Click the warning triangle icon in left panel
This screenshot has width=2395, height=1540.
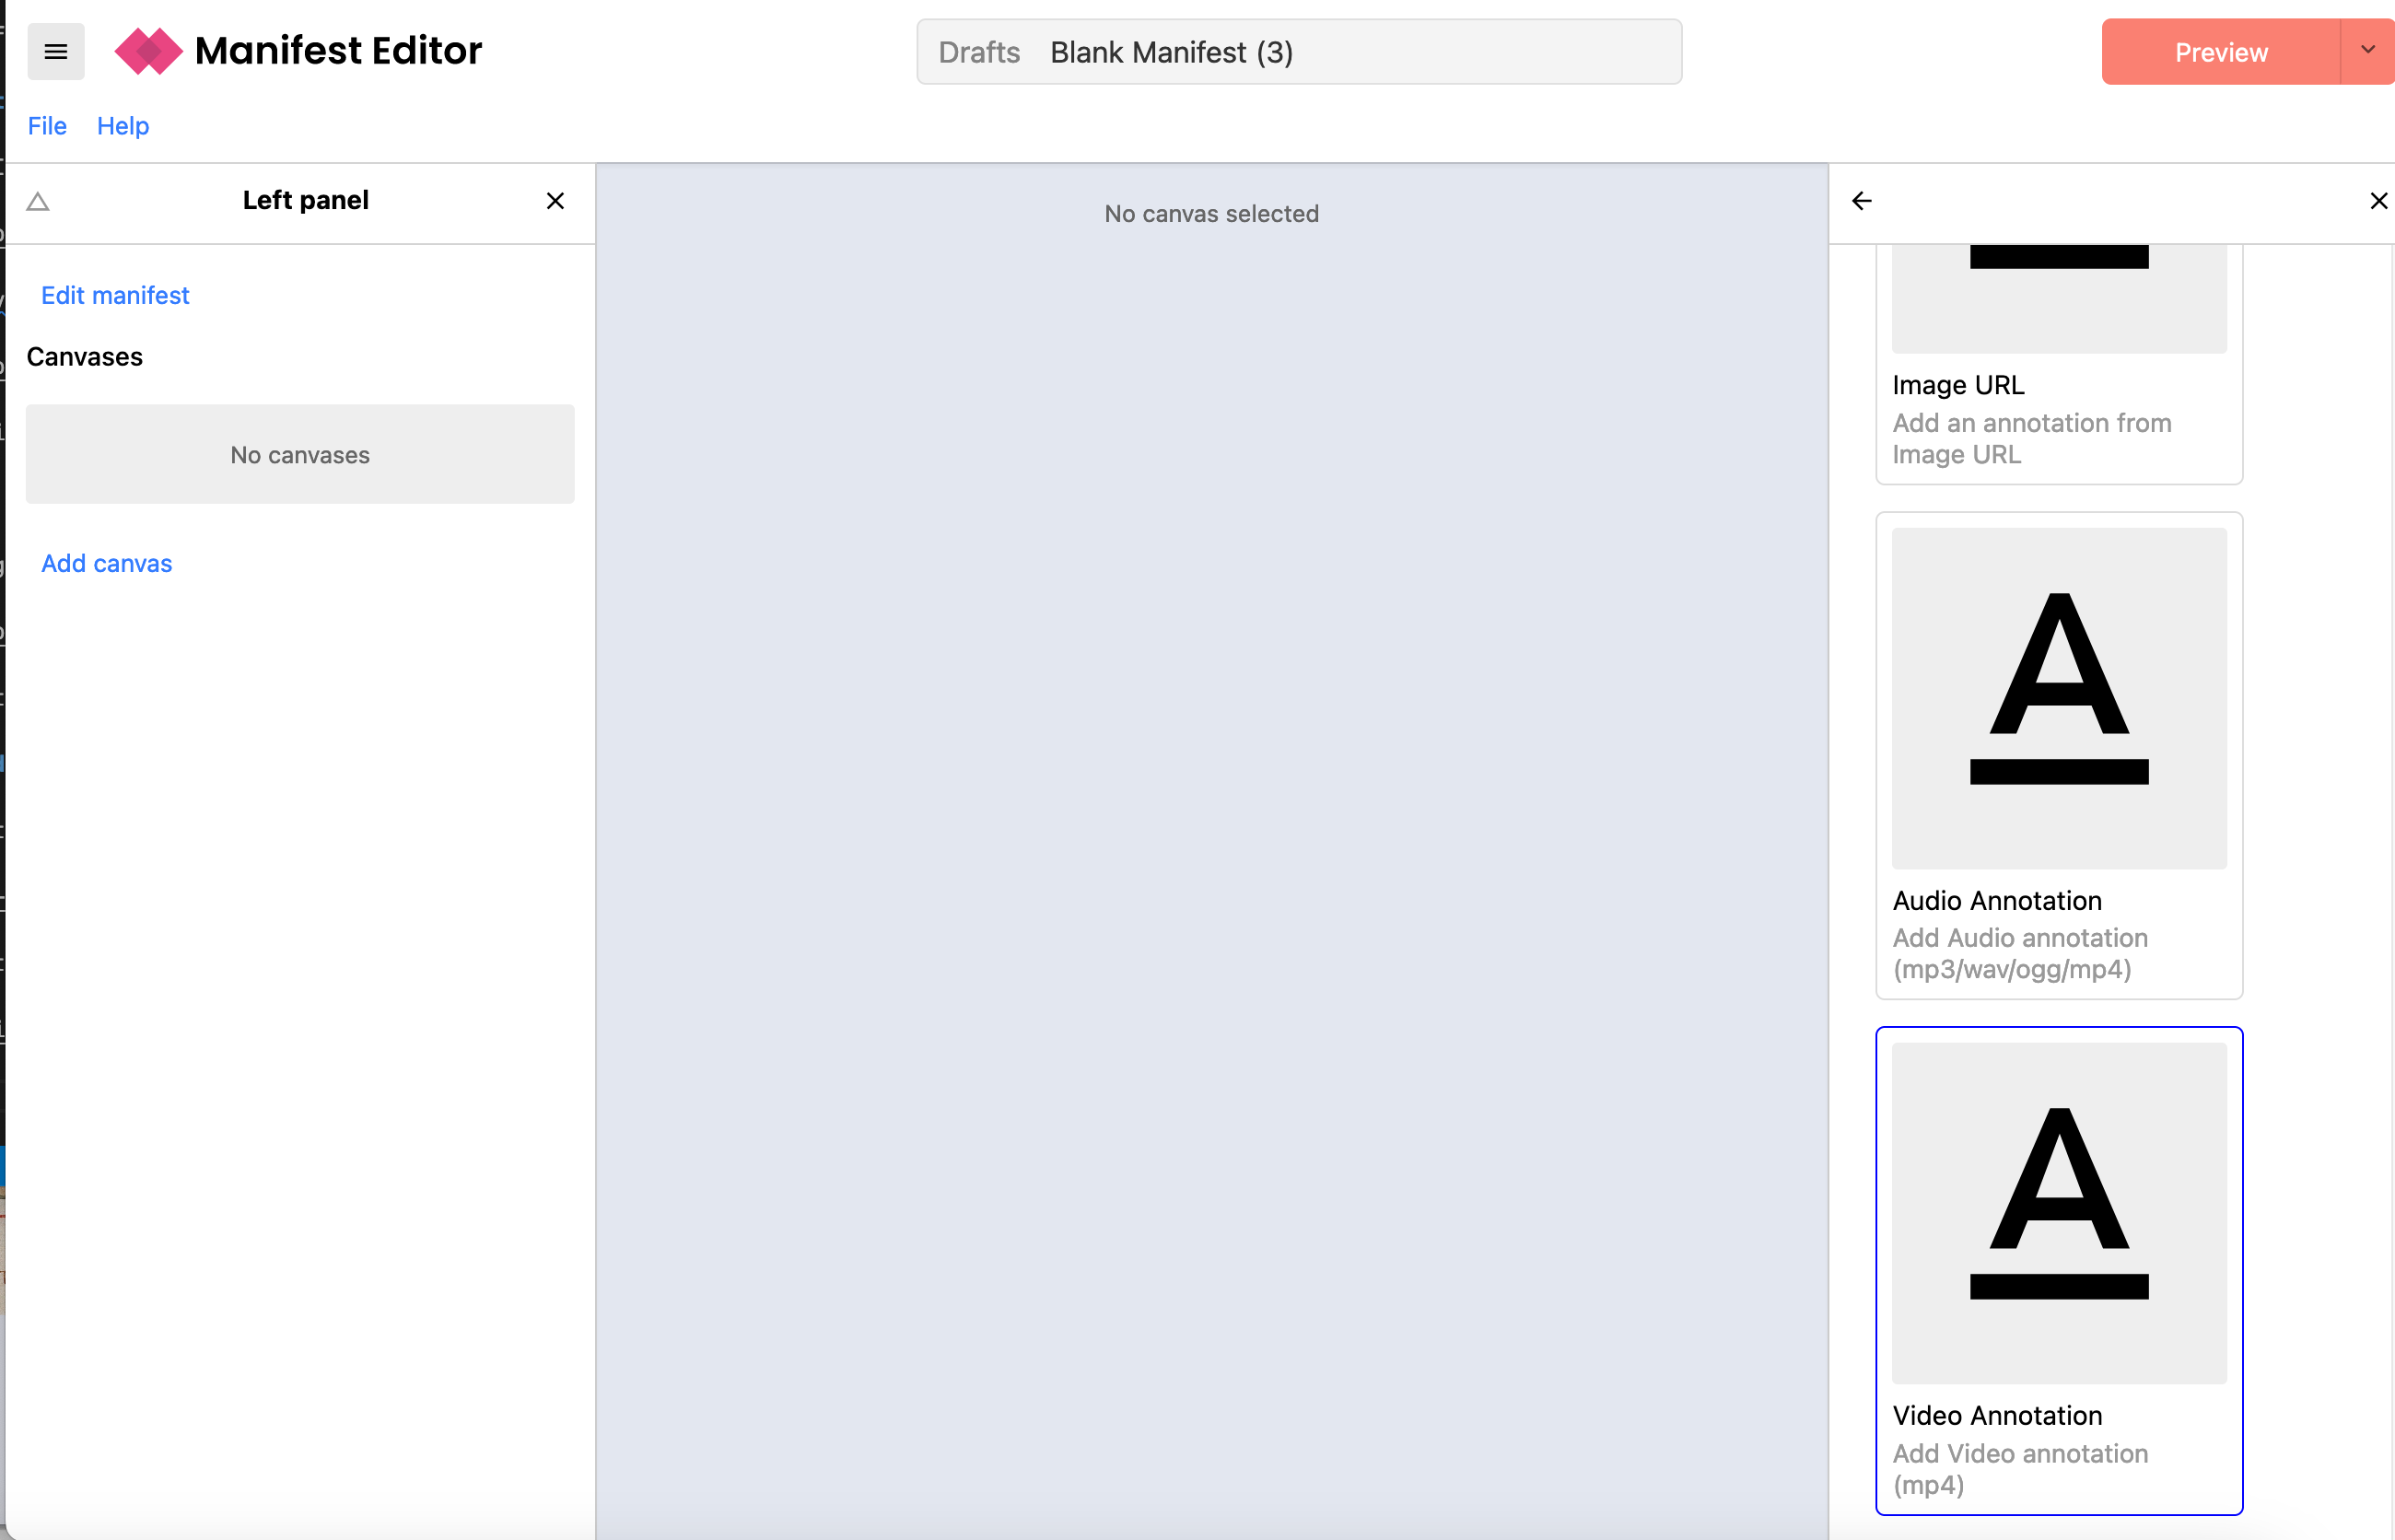tap(39, 199)
